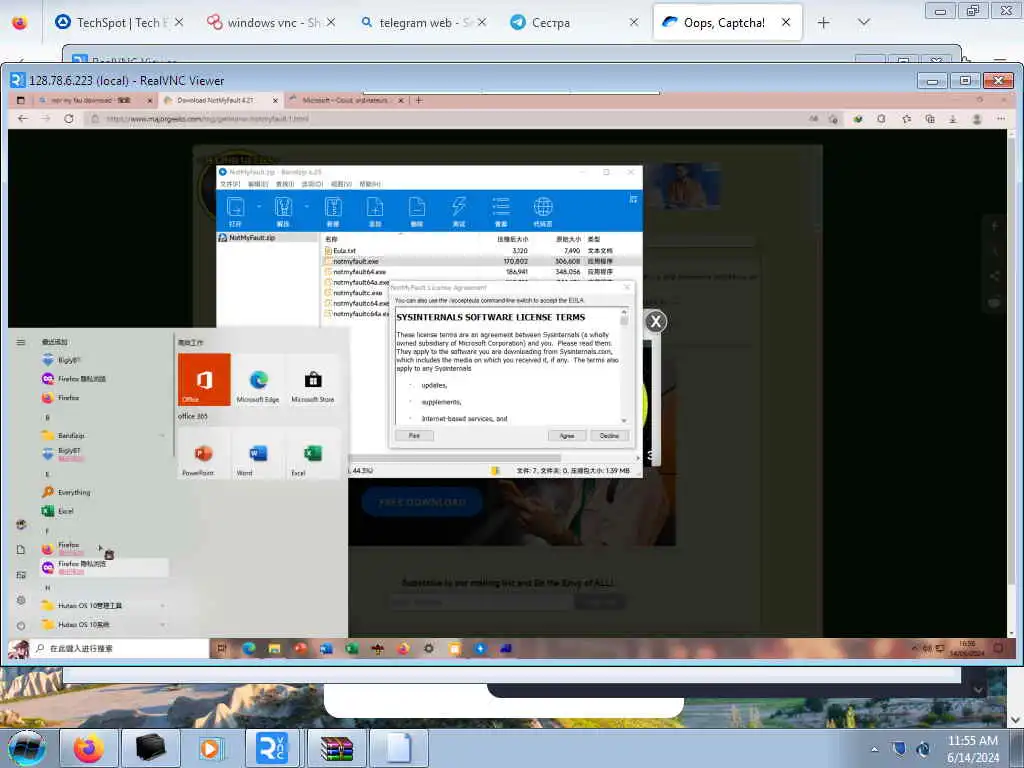The image size is (1024, 768).
Task: Switch to telegram web Firefox tab
Action: pyautogui.click(x=423, y=23)
